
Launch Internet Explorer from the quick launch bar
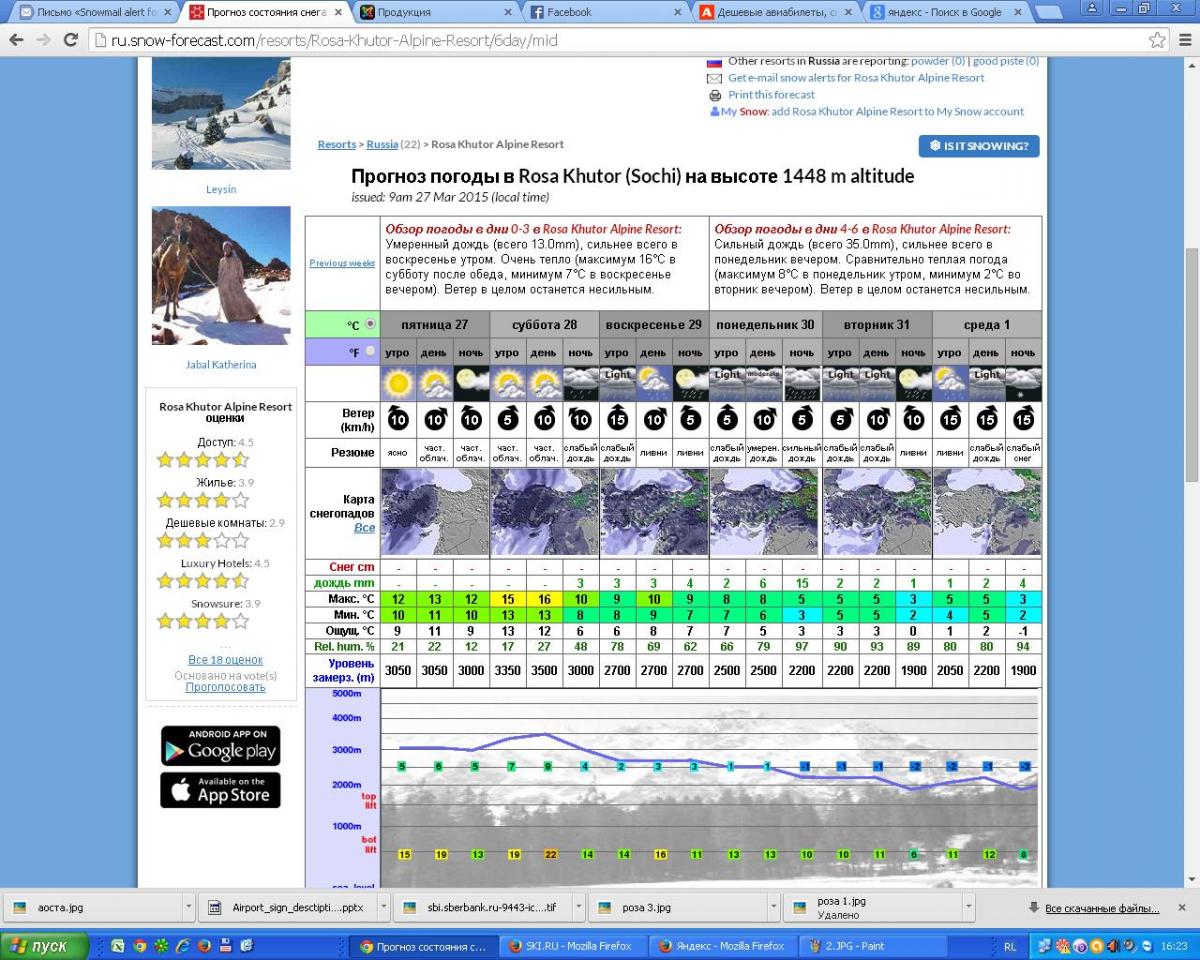point(182,946)
